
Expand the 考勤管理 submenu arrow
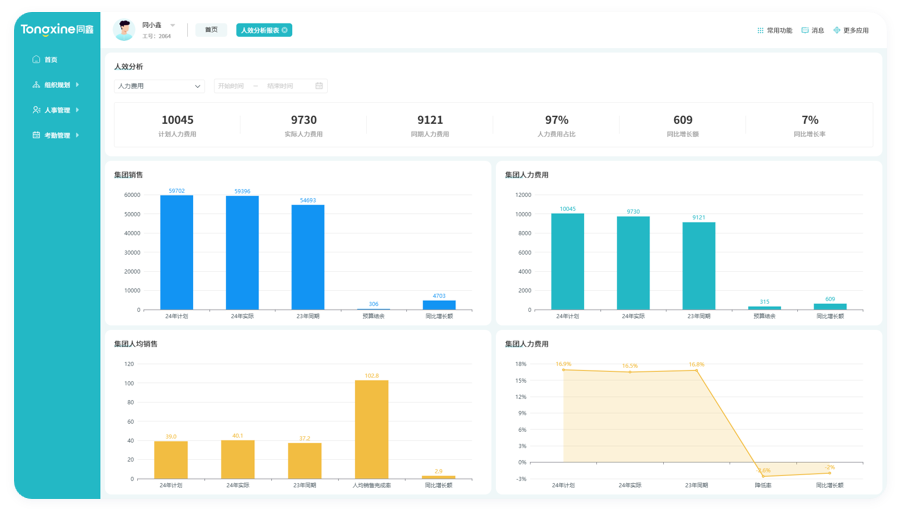coord(77,135)
